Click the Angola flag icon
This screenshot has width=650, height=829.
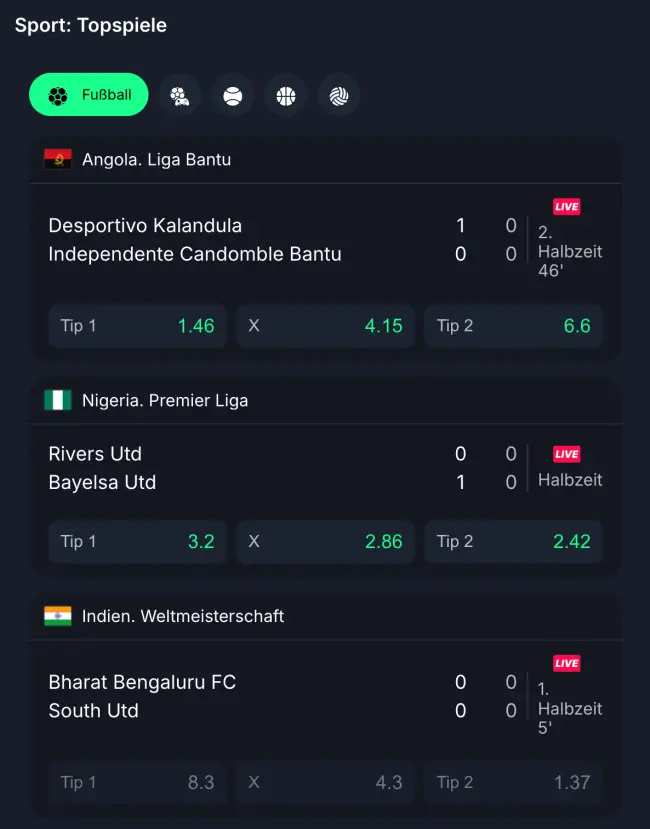pos(57,158)
